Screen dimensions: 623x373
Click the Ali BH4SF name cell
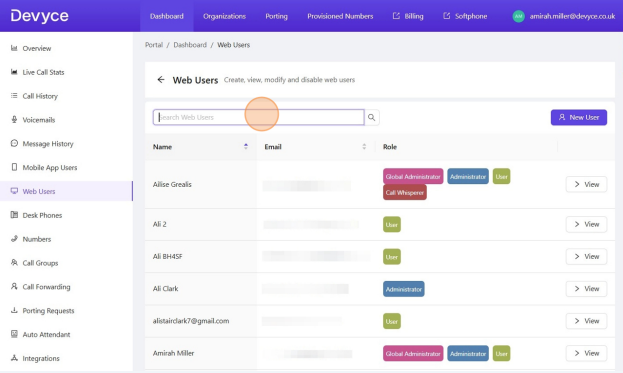[x=200, y=257]
